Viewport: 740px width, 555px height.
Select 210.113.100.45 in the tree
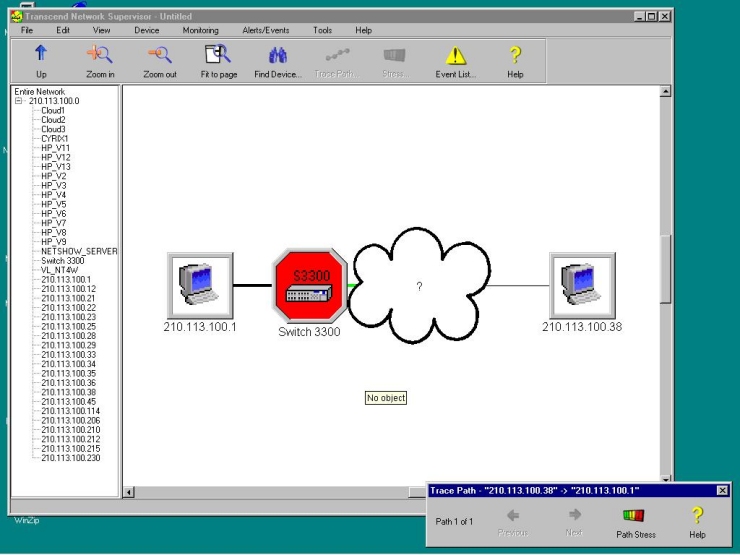(x=68, y=402)
